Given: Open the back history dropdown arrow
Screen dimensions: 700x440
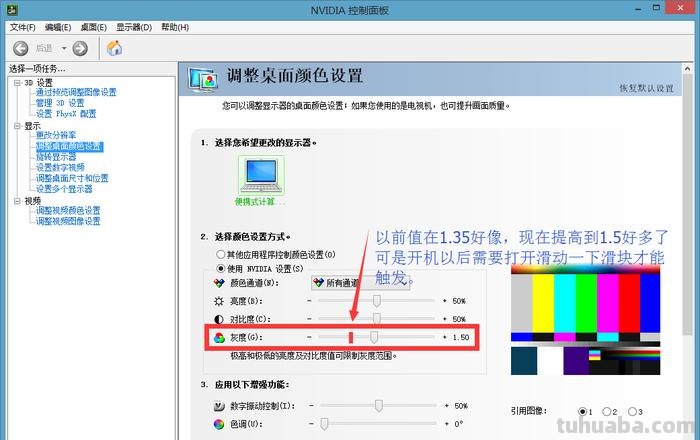Looking at the screenshot, I should 64,48.
